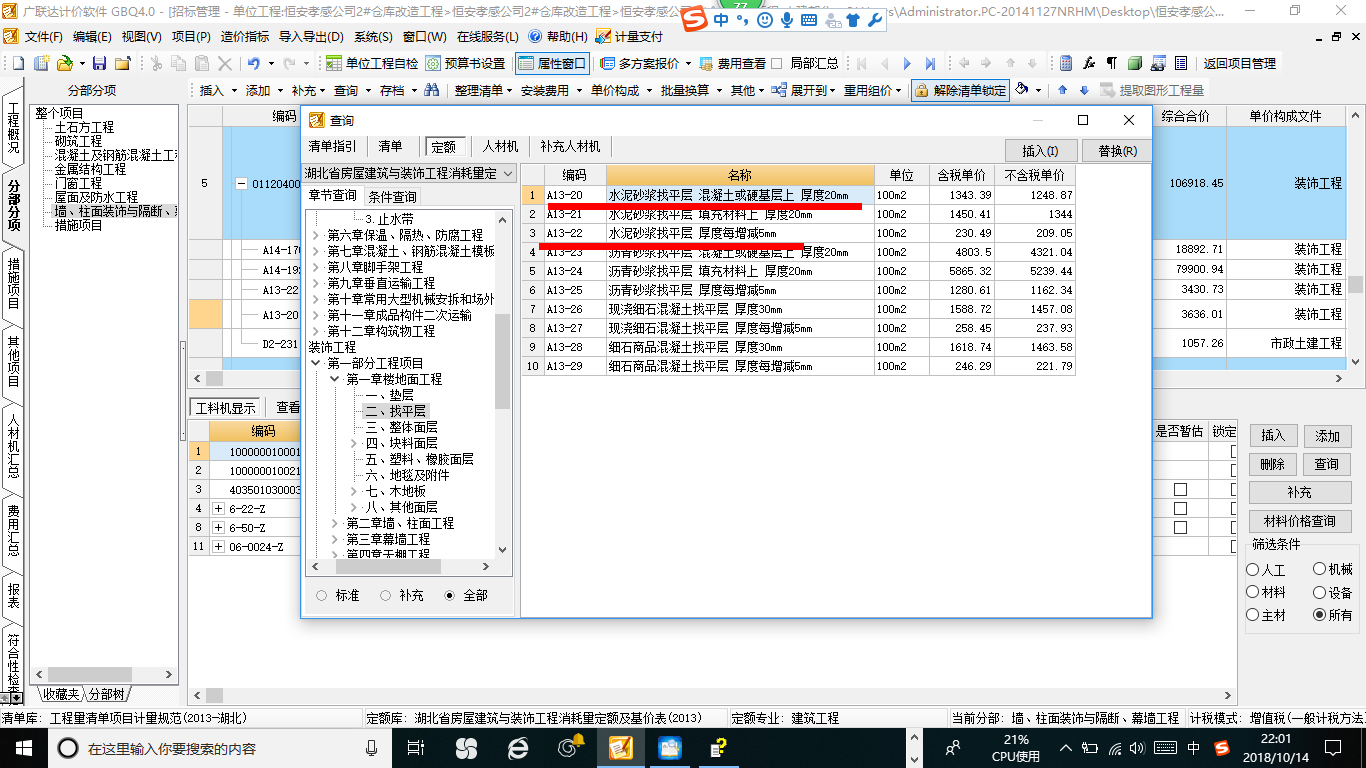
Task: Click 解除清单锁定 lock button
Action: click(960, 90)
